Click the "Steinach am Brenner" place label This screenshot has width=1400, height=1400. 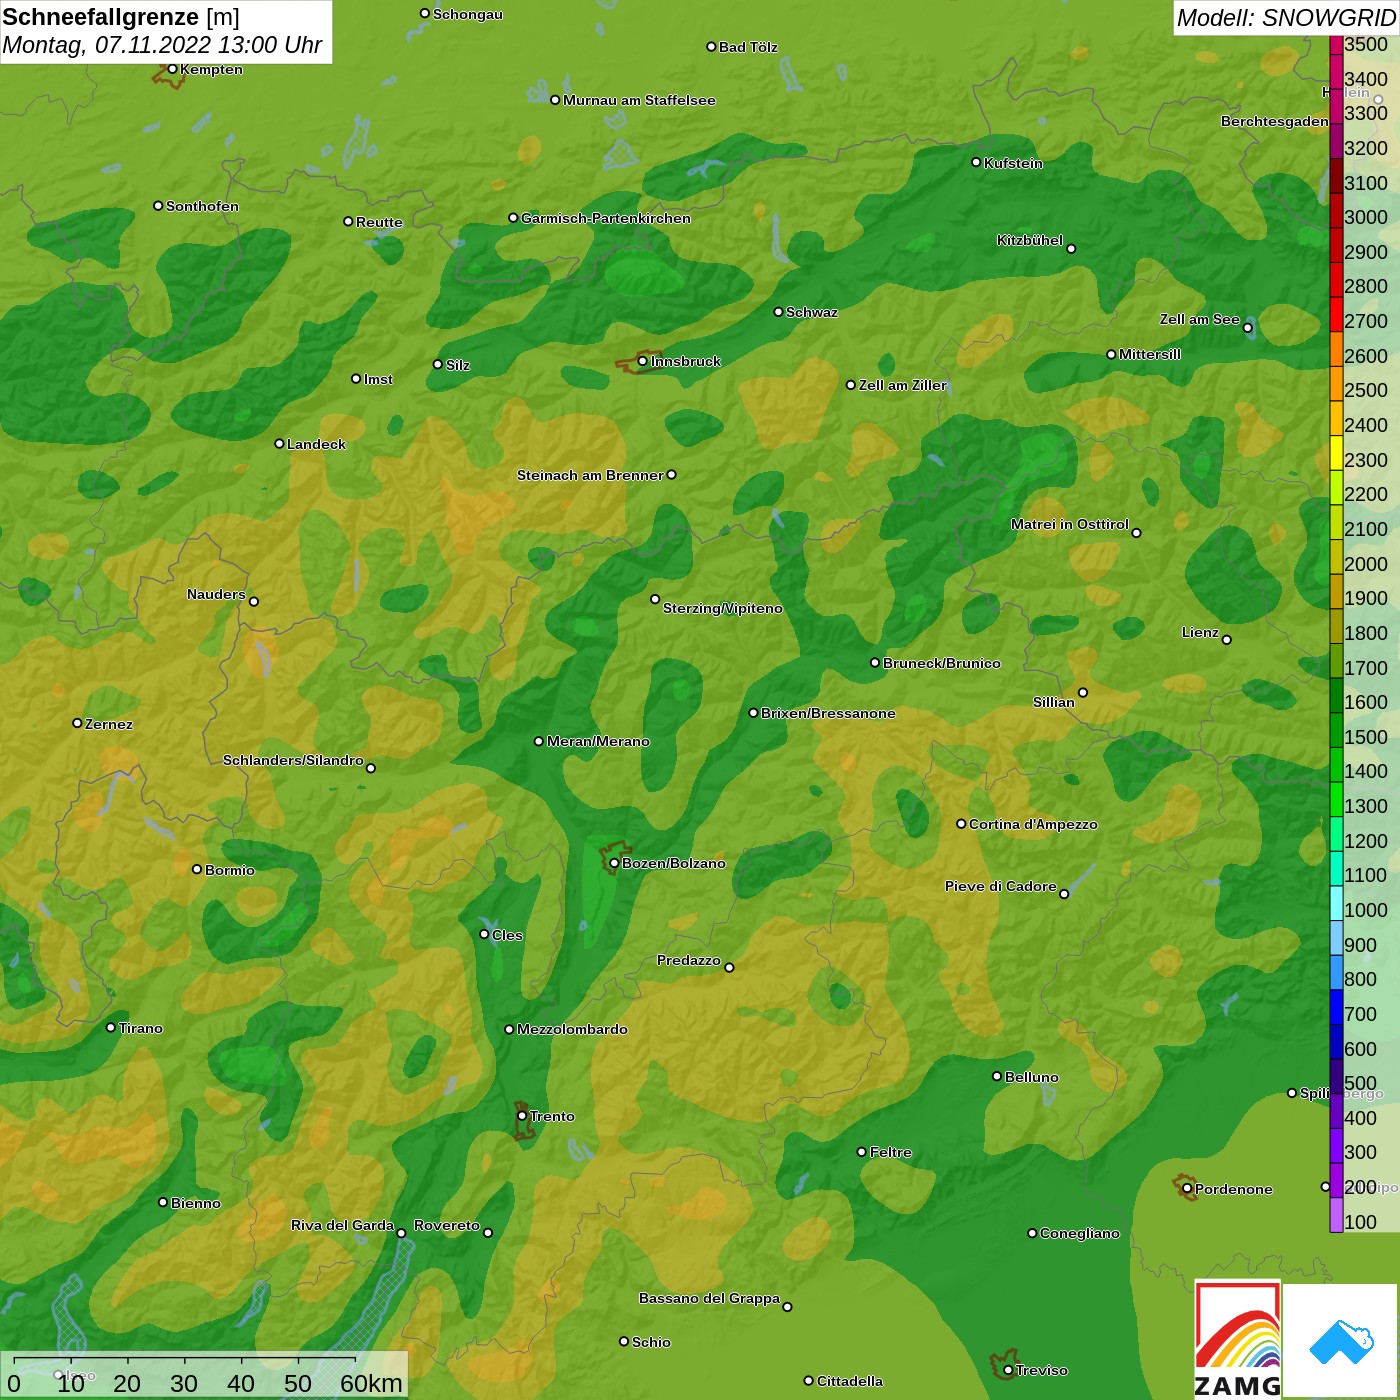590,475
